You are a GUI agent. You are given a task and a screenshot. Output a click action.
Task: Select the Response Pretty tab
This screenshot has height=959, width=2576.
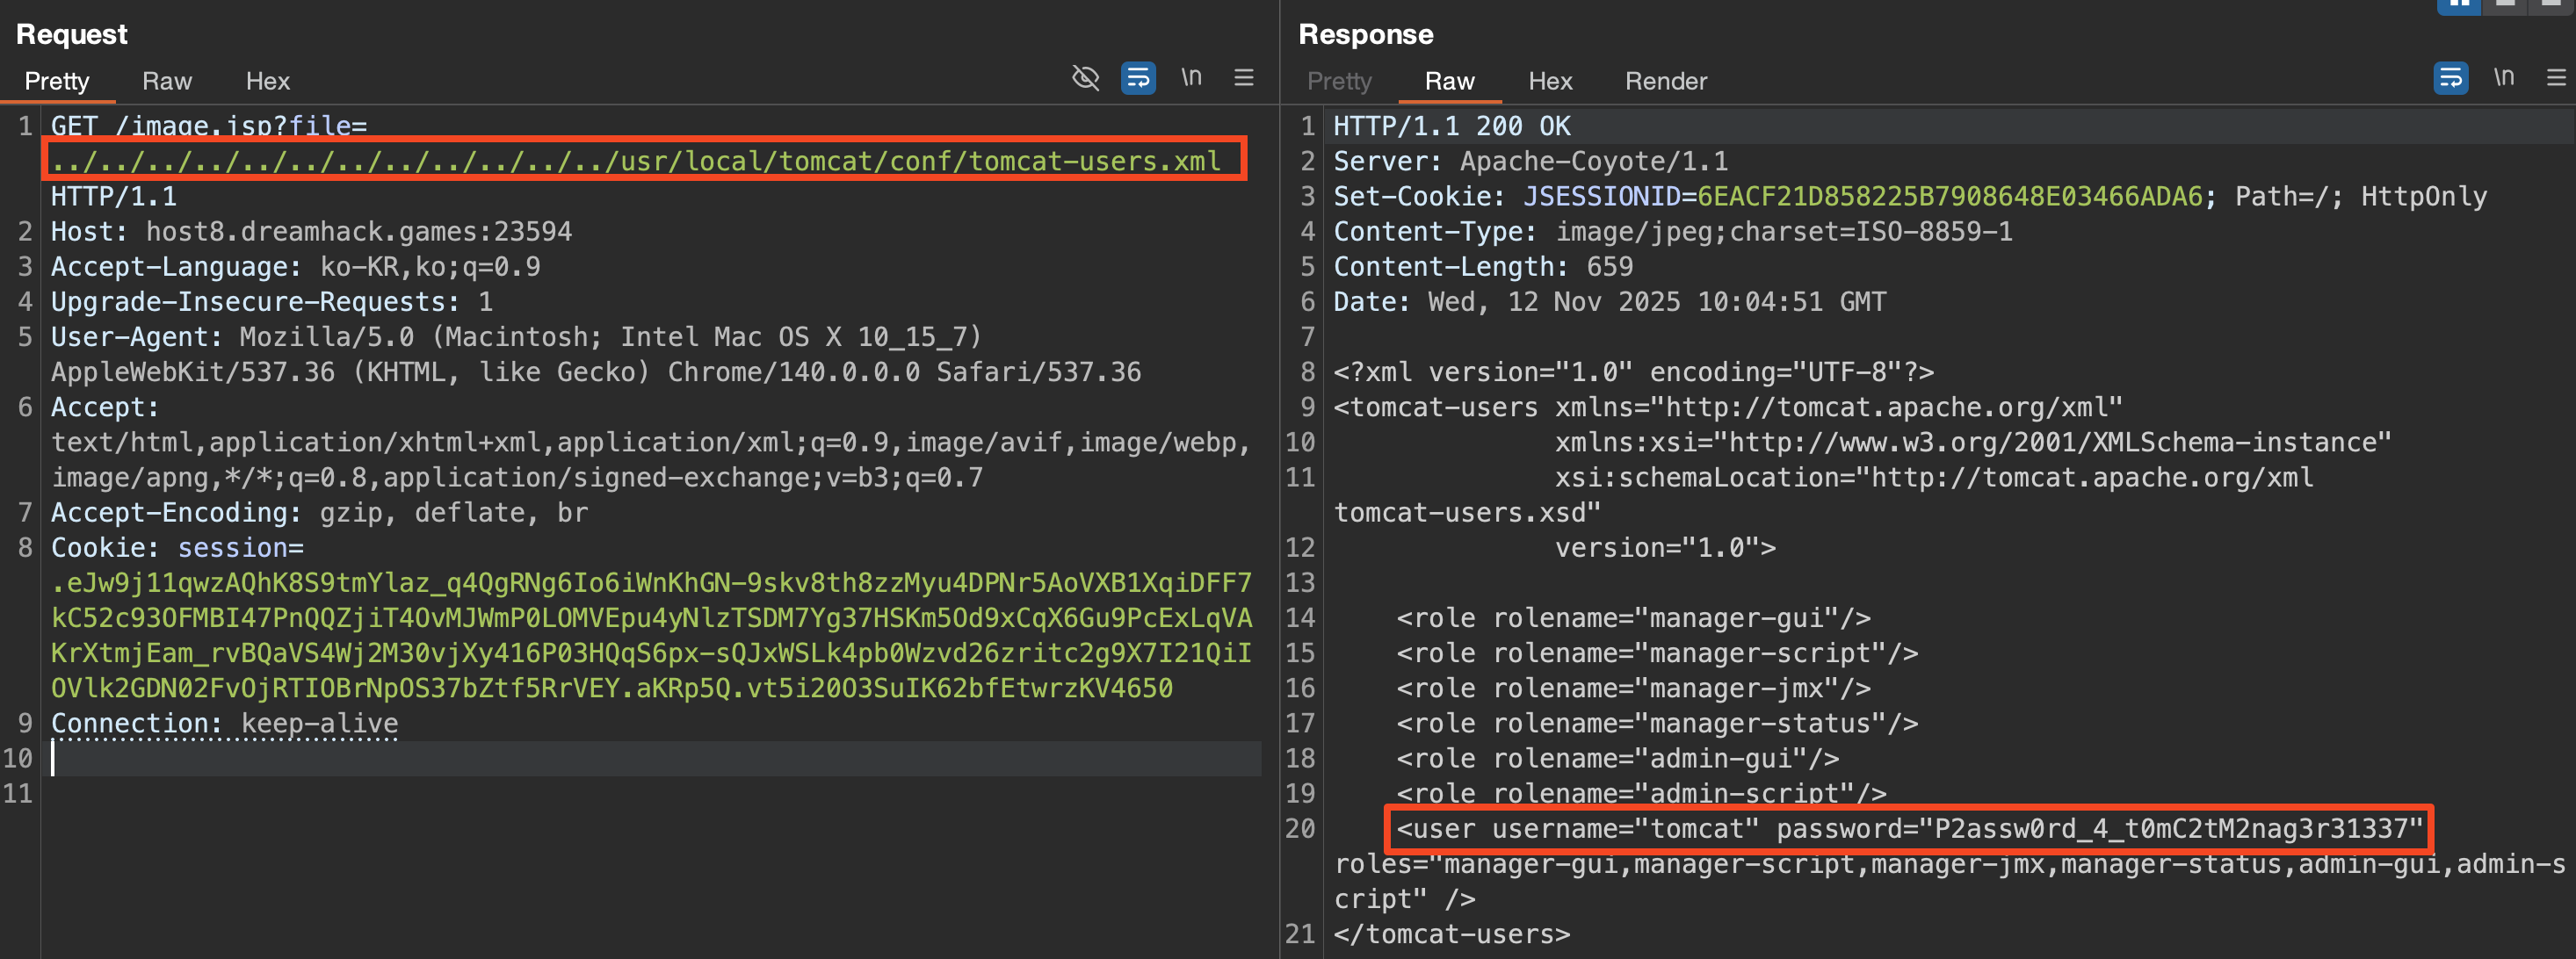coord(1338,81)
